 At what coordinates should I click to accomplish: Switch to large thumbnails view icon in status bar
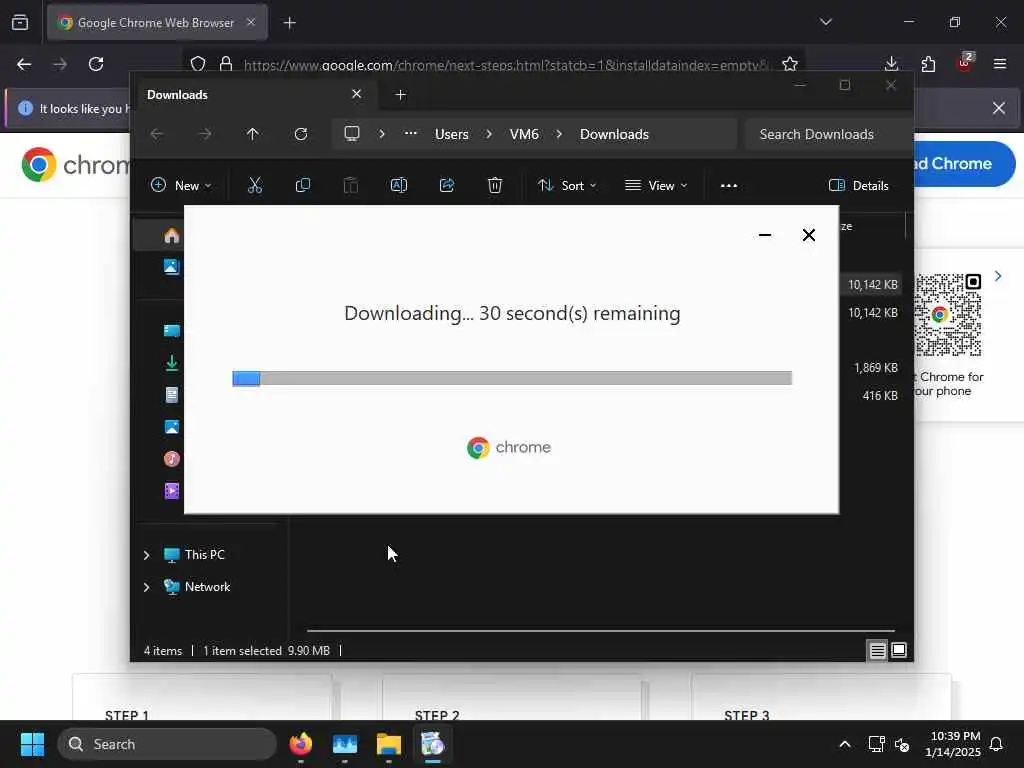(x=899, y=650)
